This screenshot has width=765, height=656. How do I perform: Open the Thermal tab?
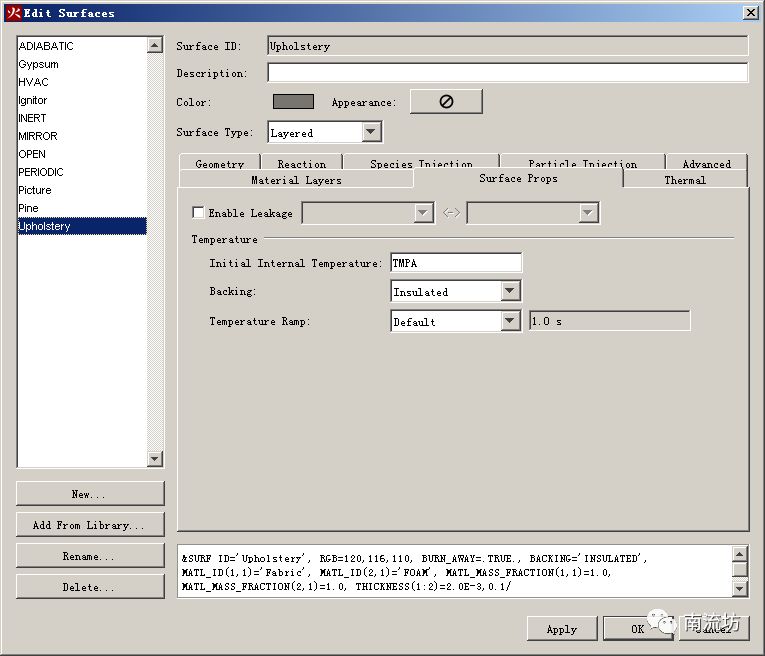click(685, 180)
